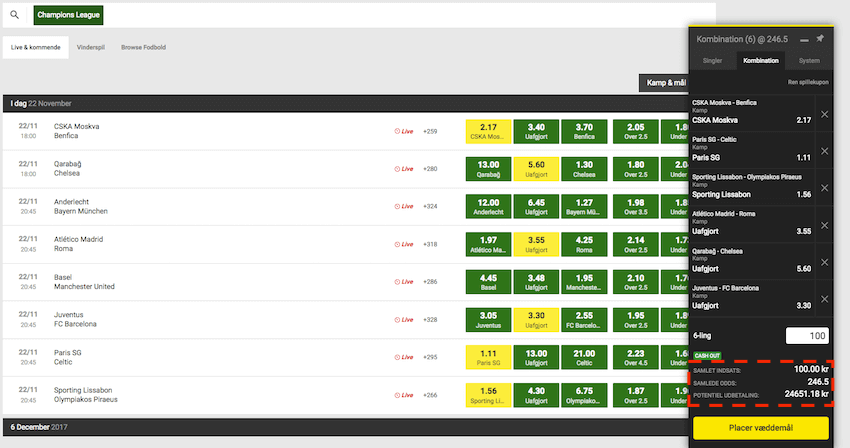The height and width of the screenshot is (448, 850).
Task: Open Sporting Lissabon vs Olympiakos Piraeus match
Action: tap(86, 394)
